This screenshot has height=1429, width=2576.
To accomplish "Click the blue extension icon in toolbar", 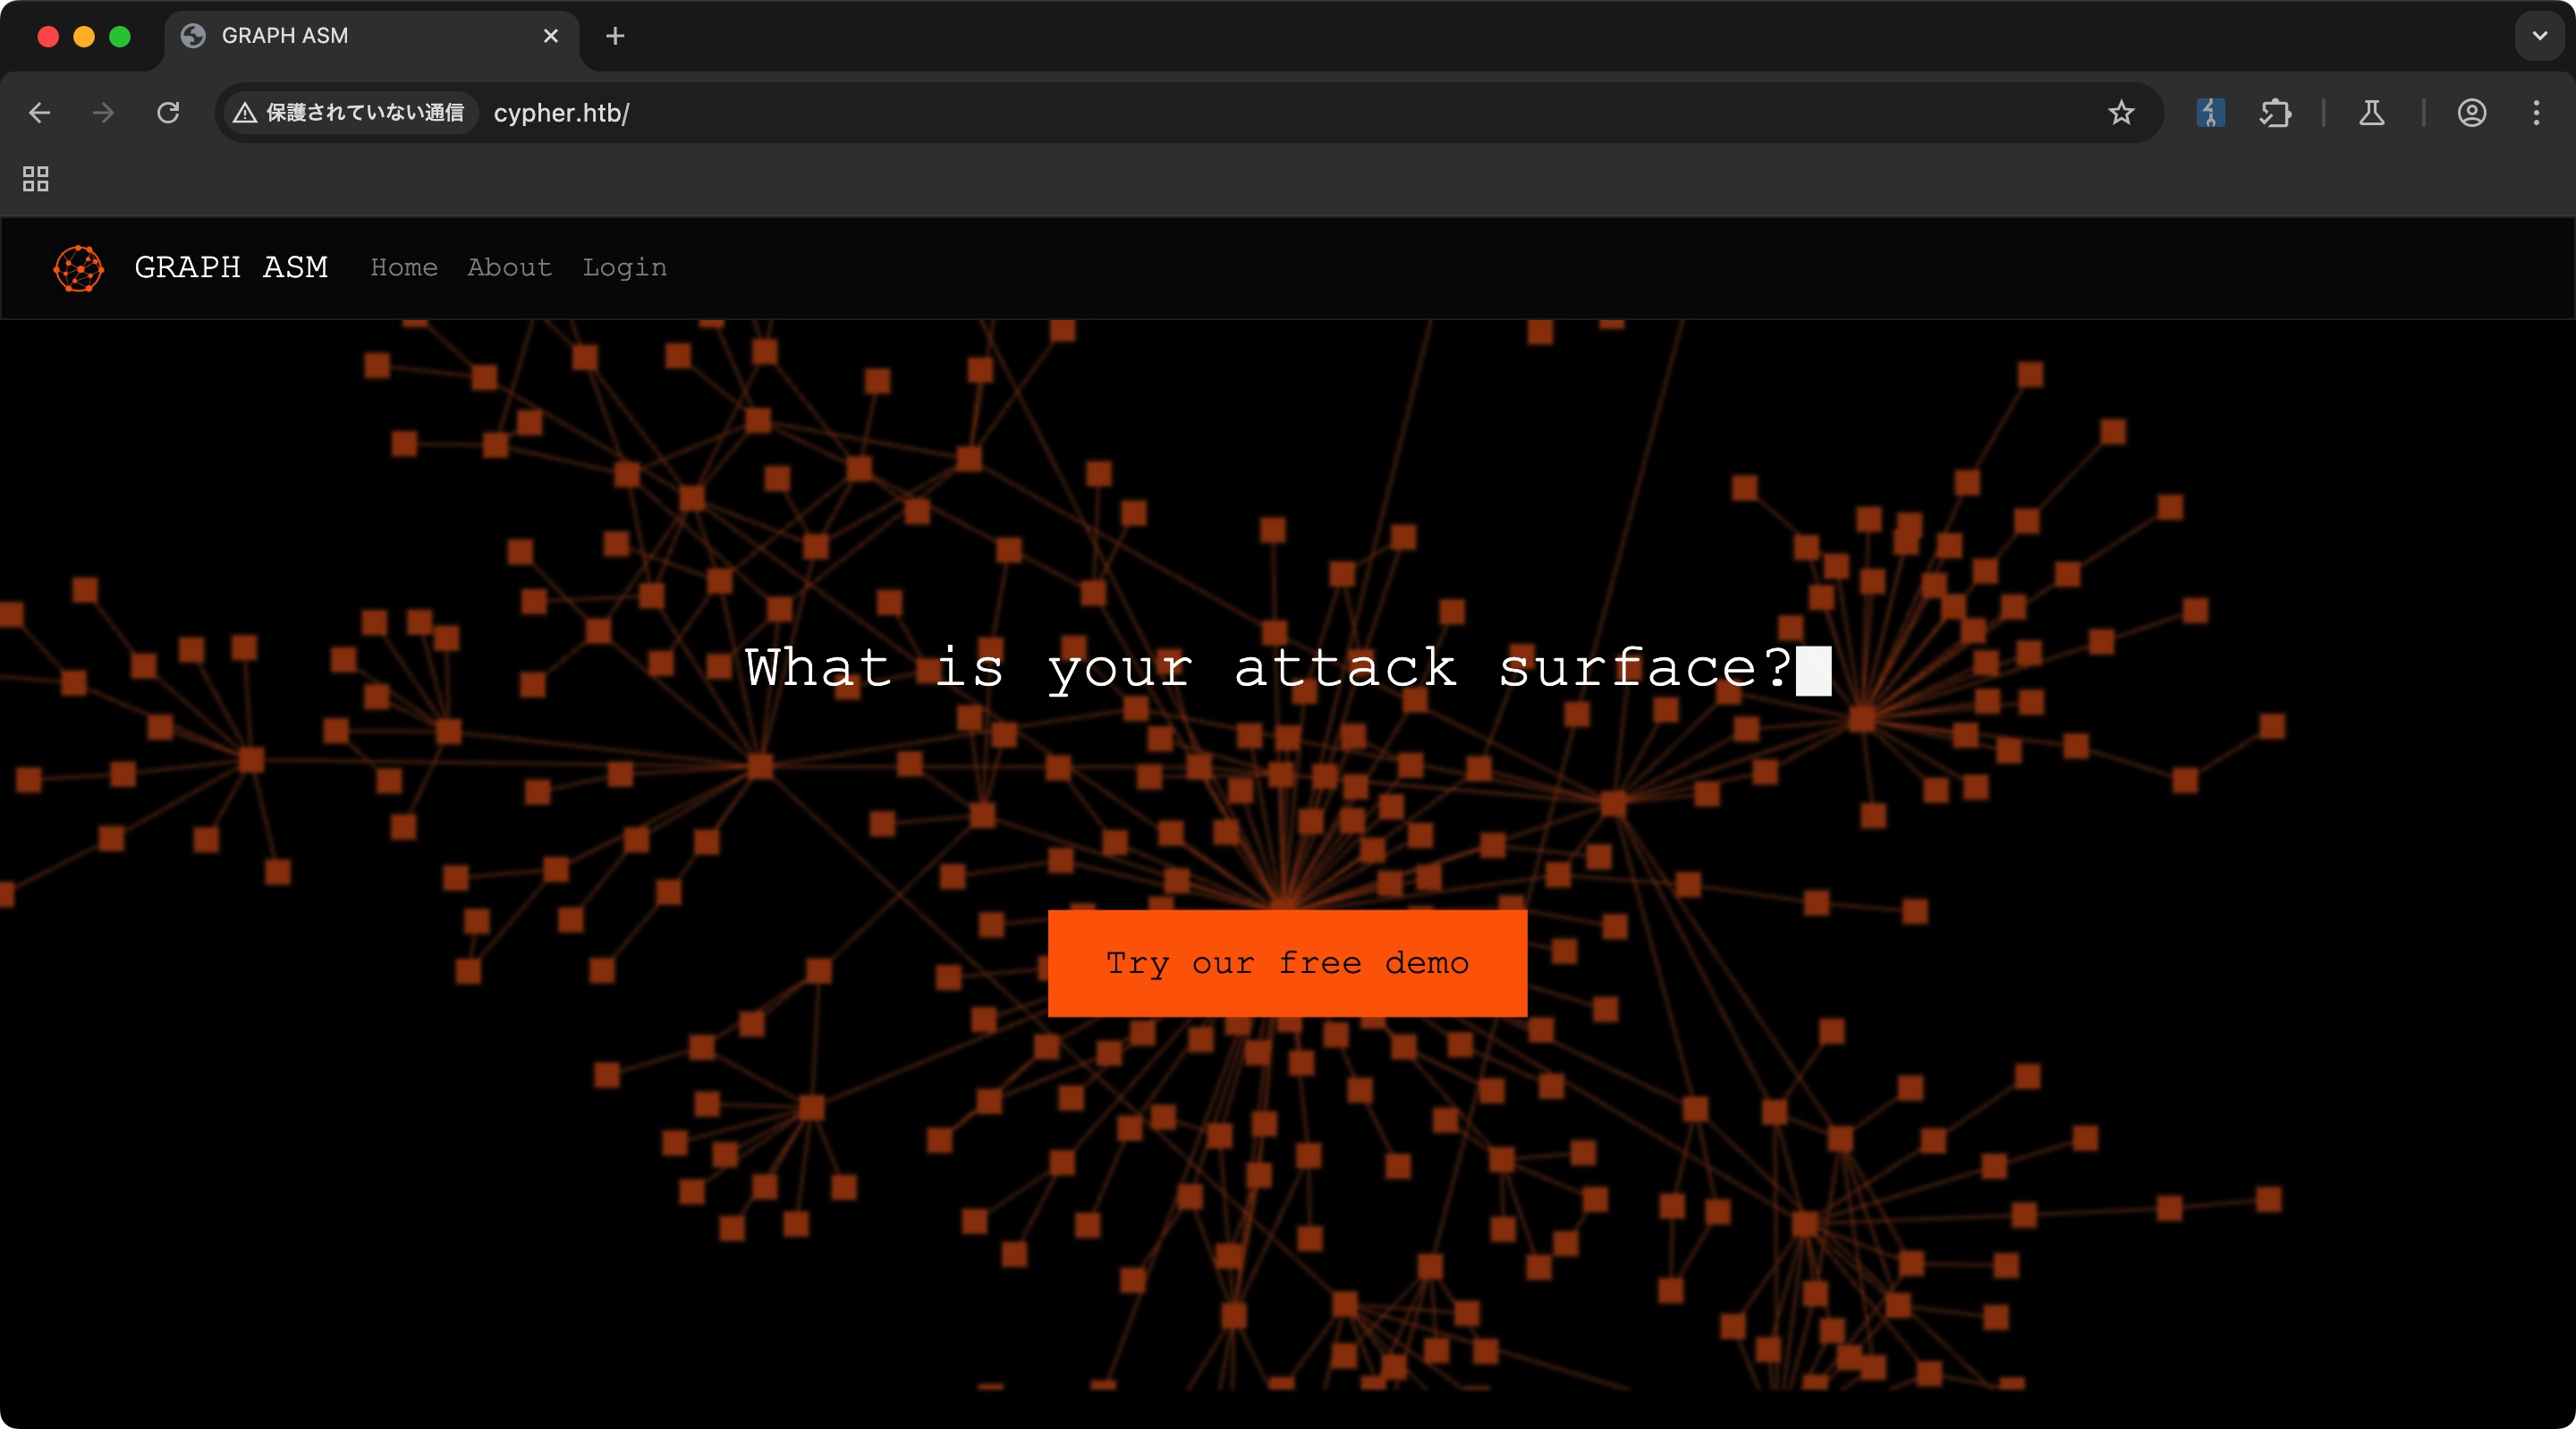I will [x=2210, y=113].
